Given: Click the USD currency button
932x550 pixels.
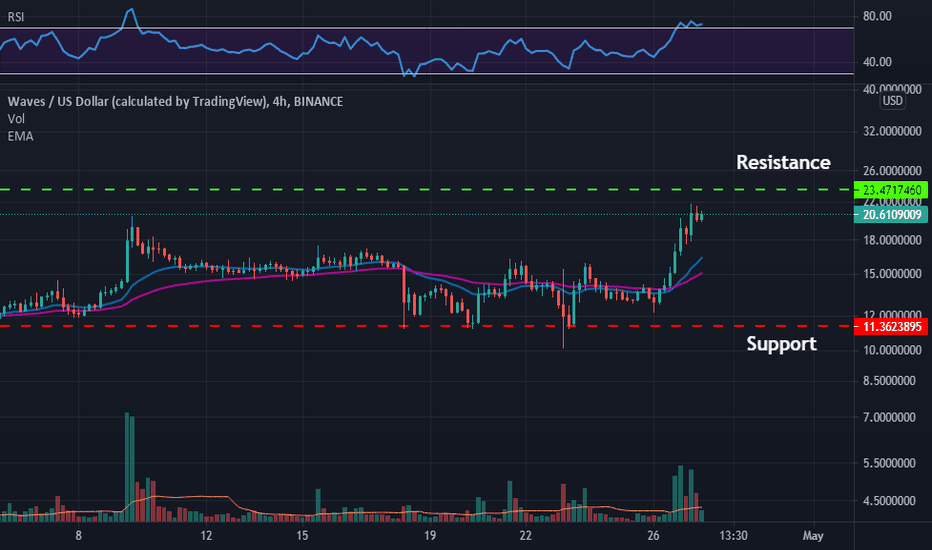Looking at the screenshot, I should click(892, 100).
